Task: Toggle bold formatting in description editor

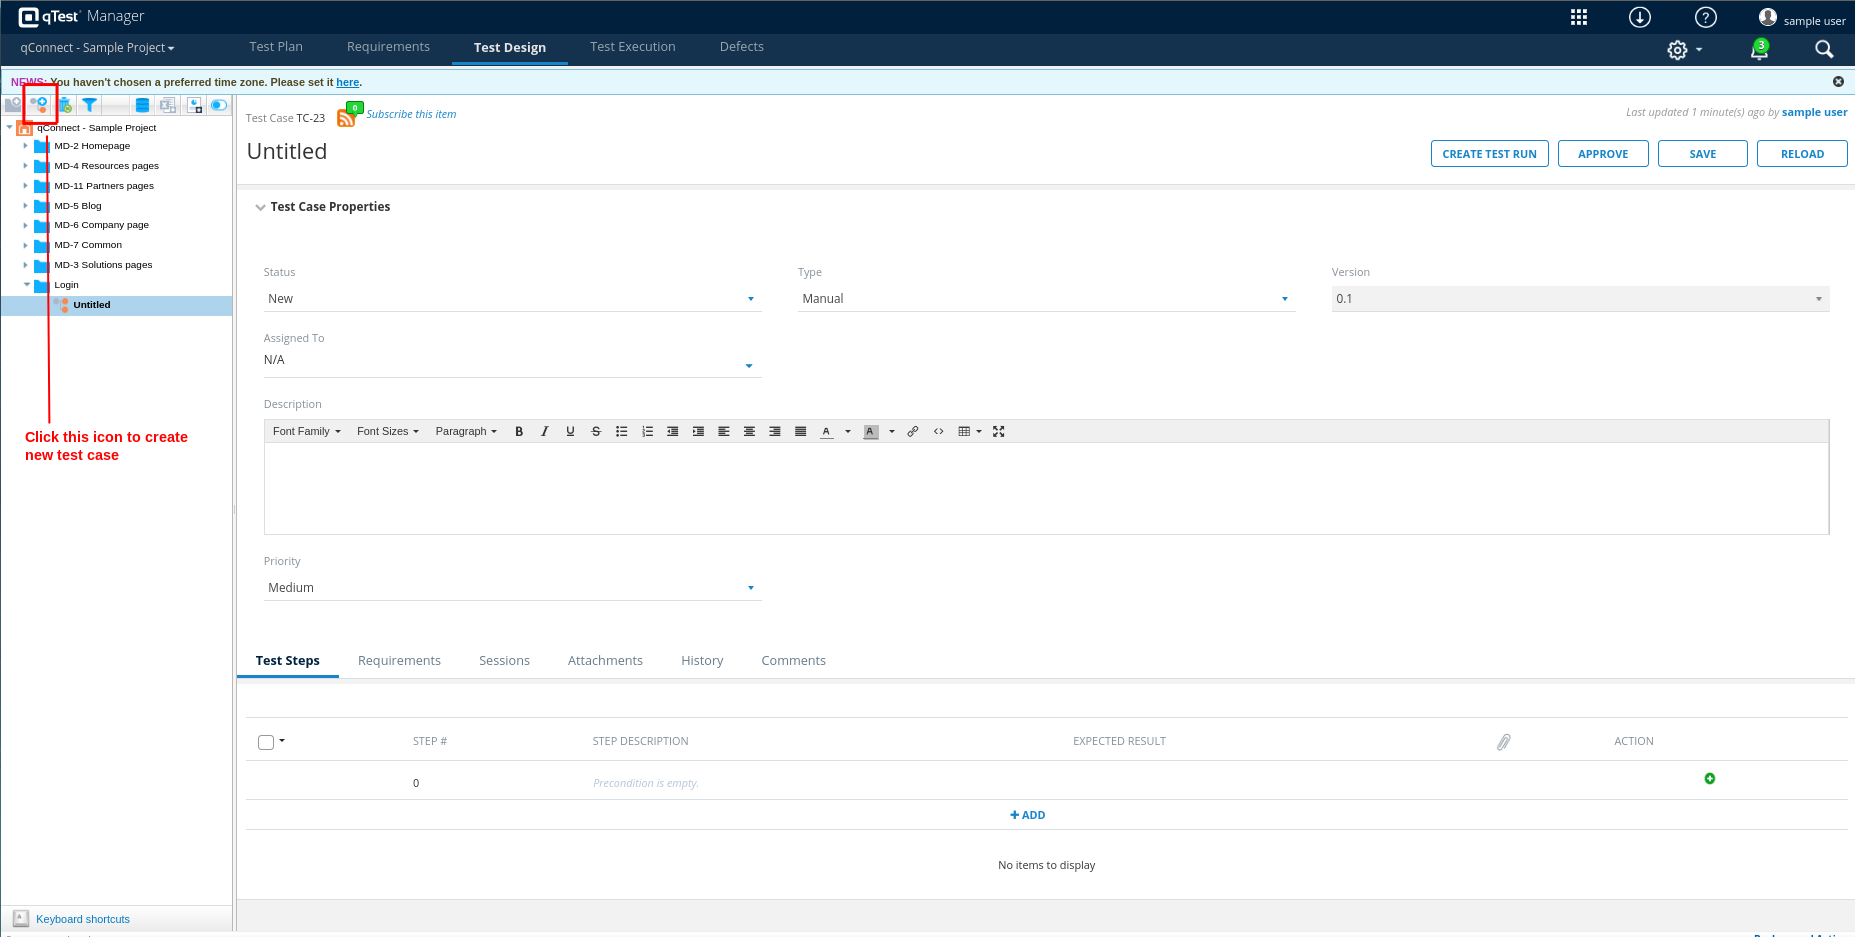Action: point(519,432)
